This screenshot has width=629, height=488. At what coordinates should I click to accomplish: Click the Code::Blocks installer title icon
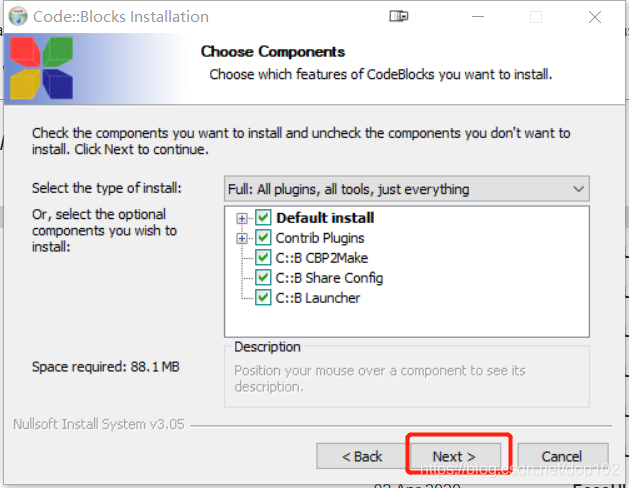[18, 16]
